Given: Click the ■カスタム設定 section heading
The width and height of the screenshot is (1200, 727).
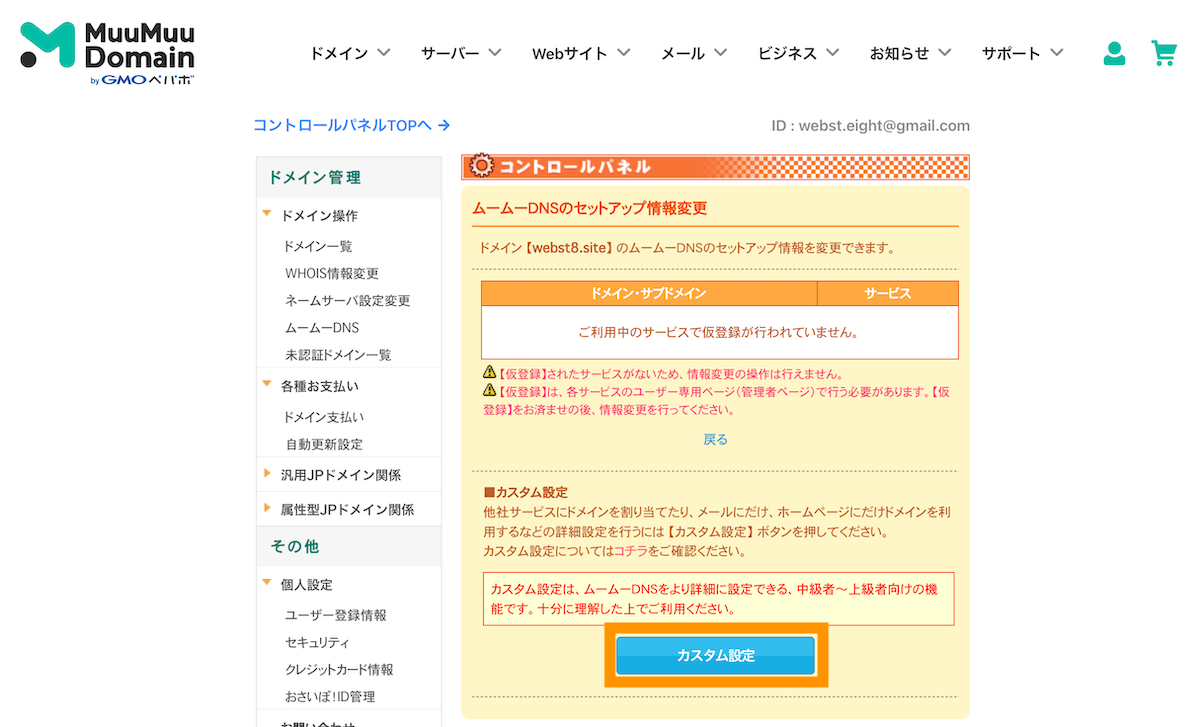Looking at the screenshot, I should pos(525,492).
